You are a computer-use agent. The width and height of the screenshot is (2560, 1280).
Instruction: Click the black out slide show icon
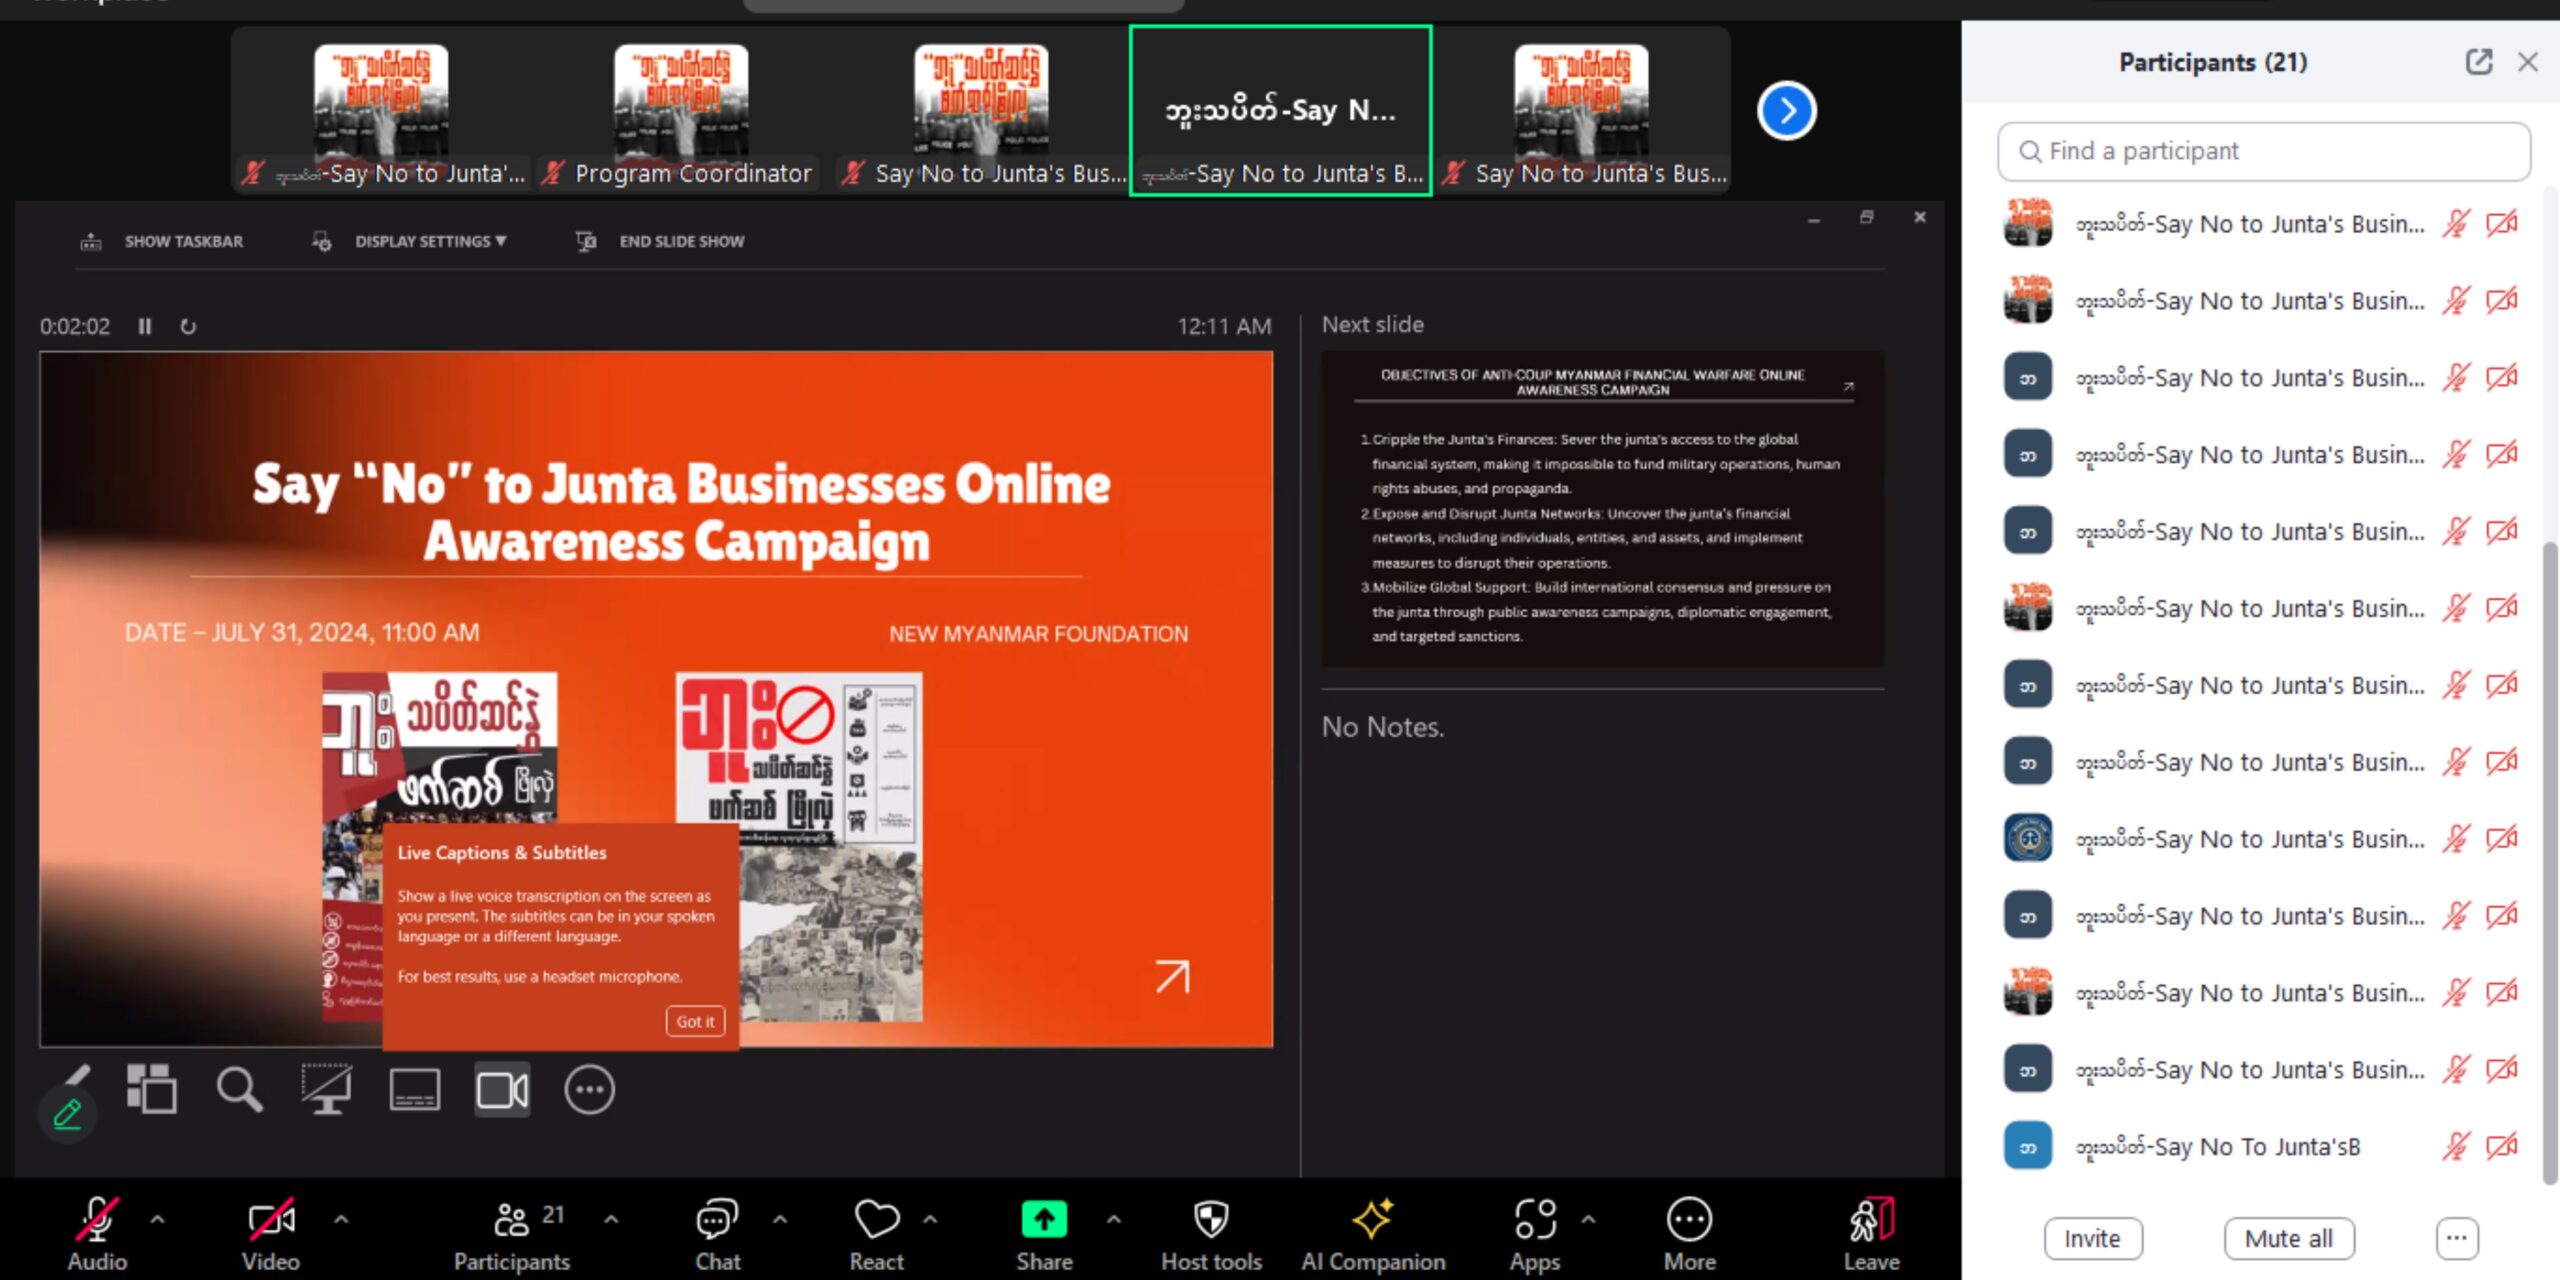tap(327, 1089)
